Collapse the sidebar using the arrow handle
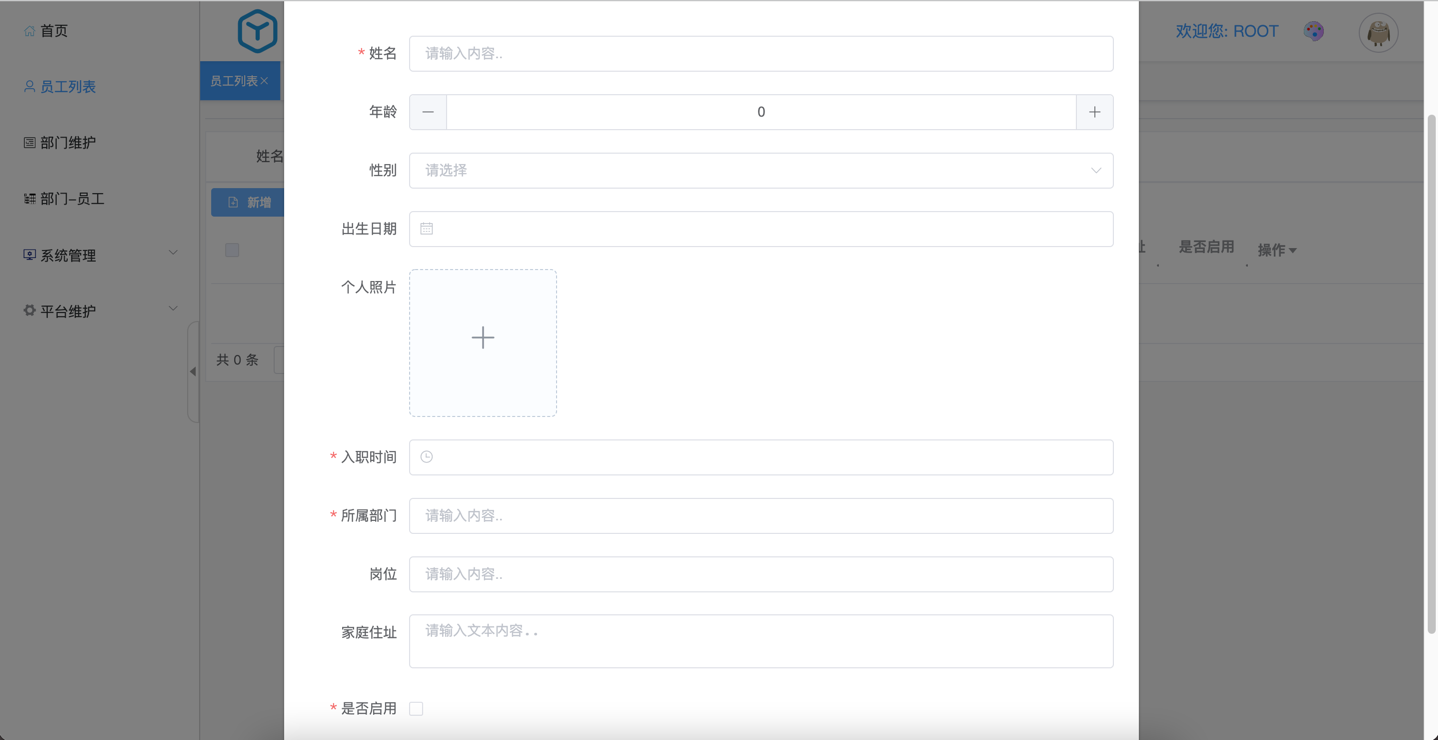 193,371
